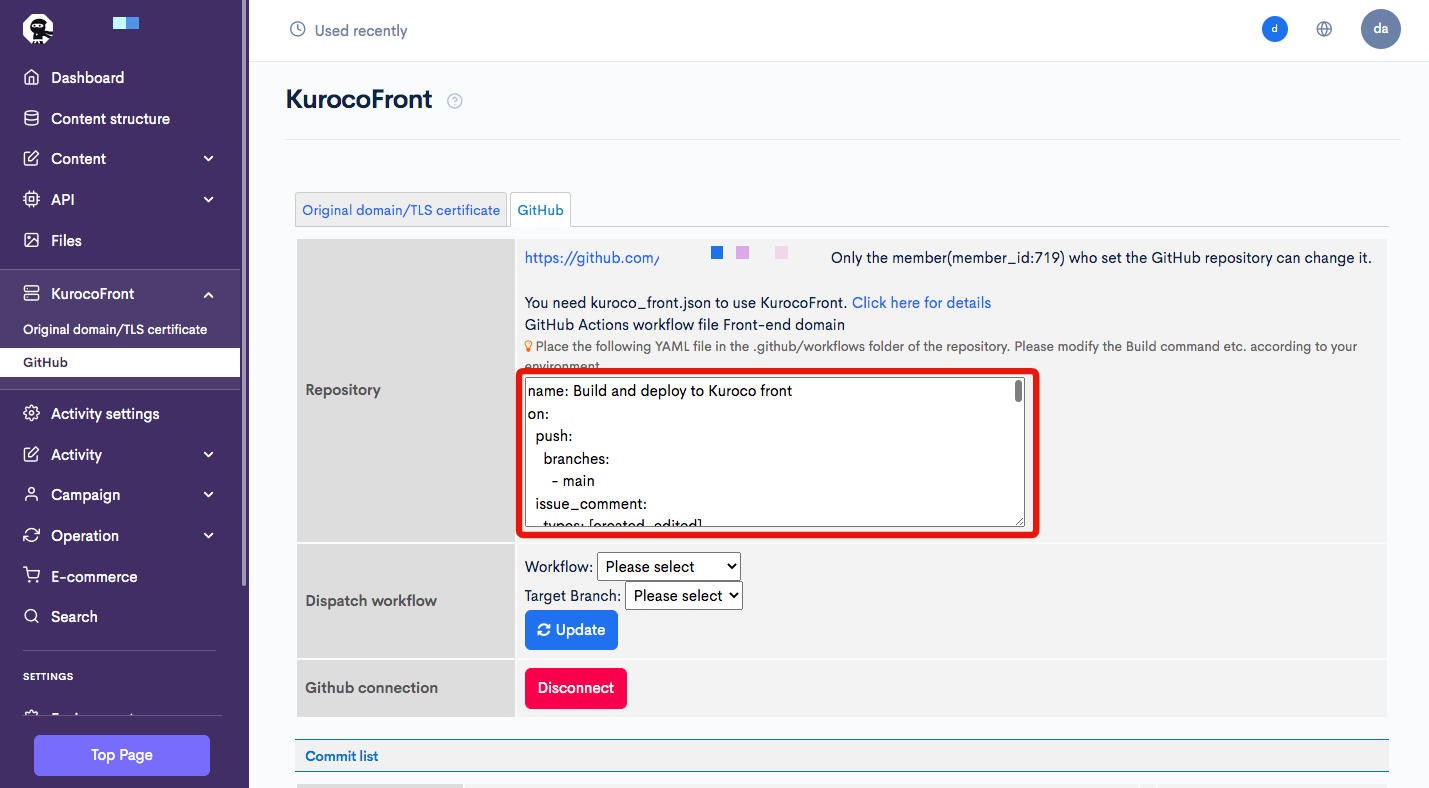Click the Commit list heading
The image size is (1429, 788).
point(342,756)
